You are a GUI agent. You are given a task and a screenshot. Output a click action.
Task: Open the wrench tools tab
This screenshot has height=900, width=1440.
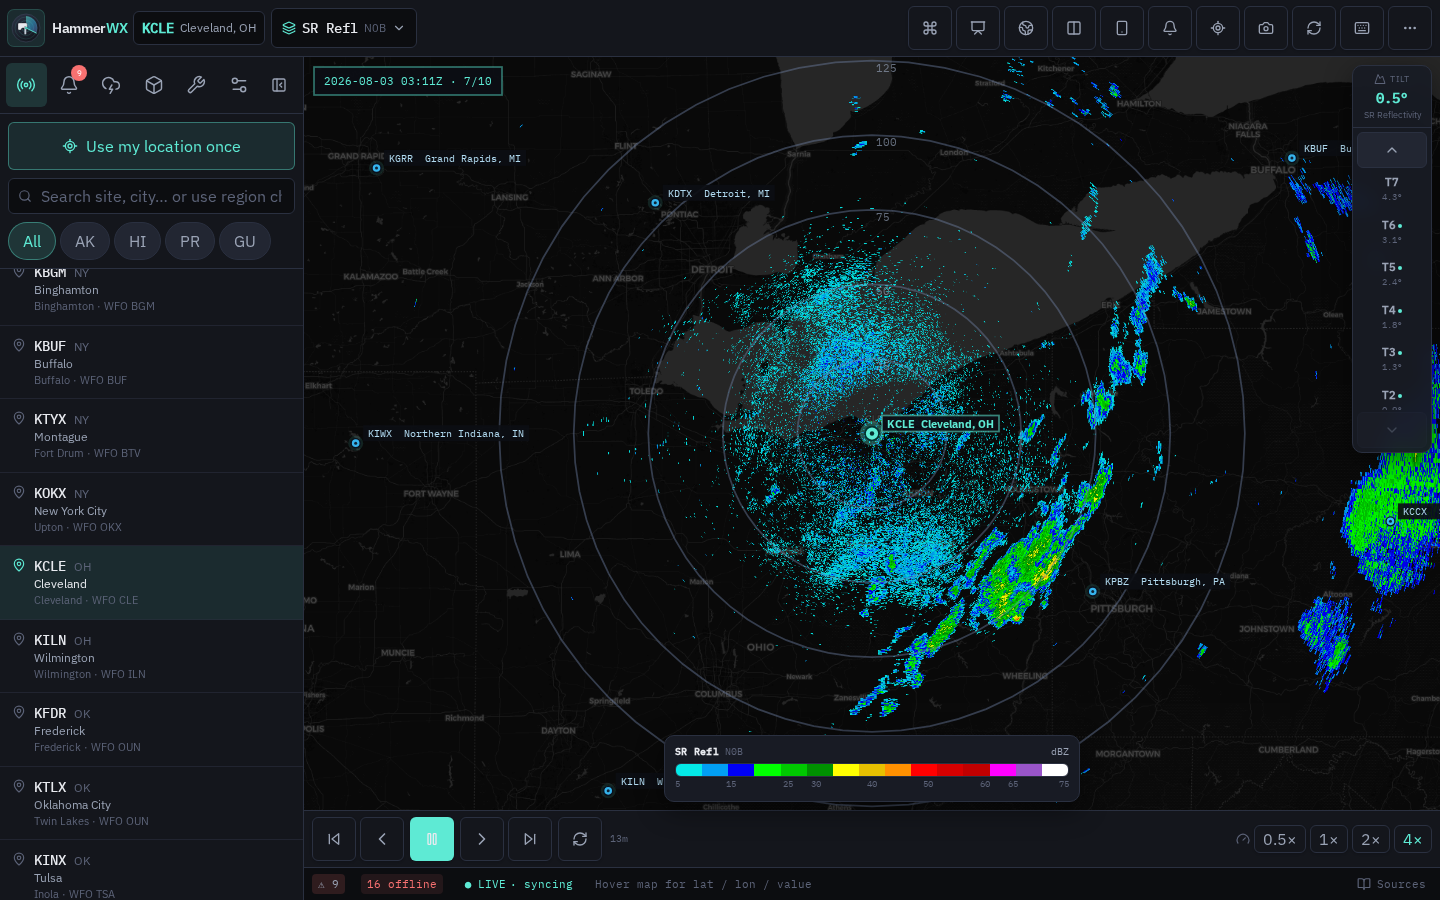[196, 85]
